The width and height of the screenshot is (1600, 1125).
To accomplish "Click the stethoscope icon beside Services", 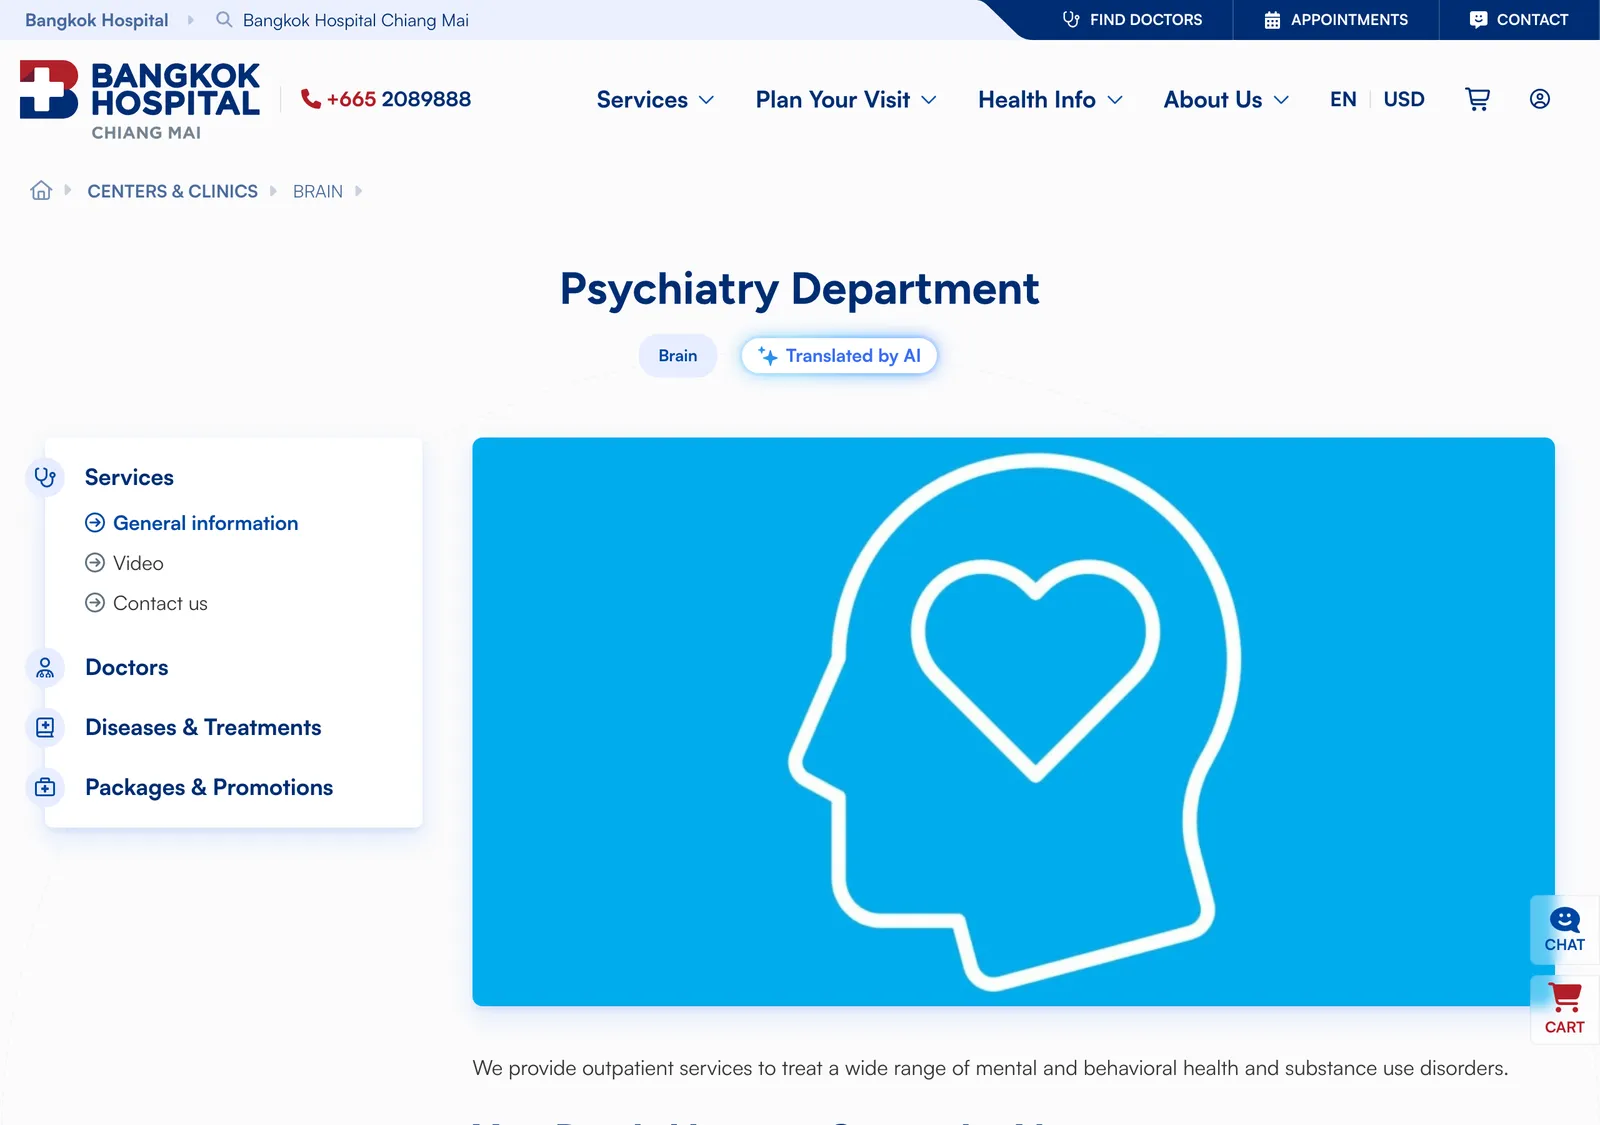I will click(x=45, y=477).
